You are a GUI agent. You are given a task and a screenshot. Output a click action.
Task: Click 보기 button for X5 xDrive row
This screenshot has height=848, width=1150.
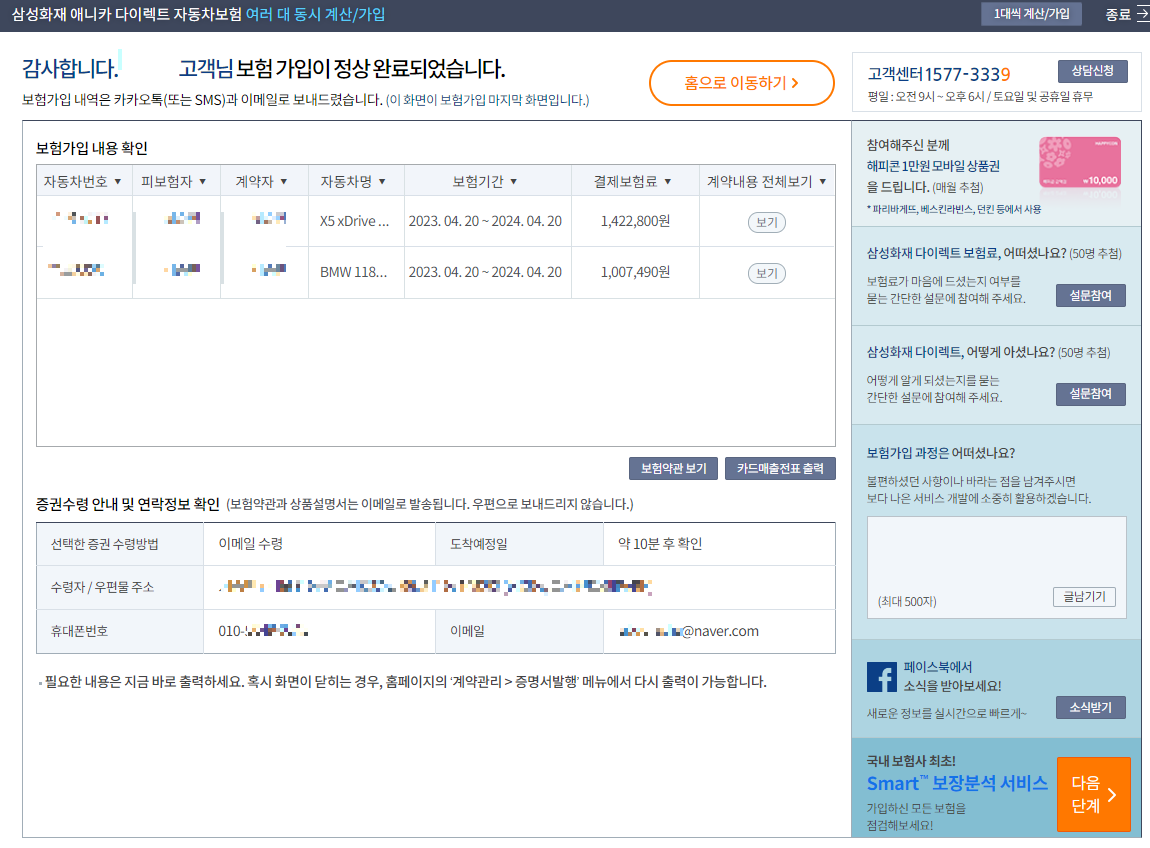point(766,222)
